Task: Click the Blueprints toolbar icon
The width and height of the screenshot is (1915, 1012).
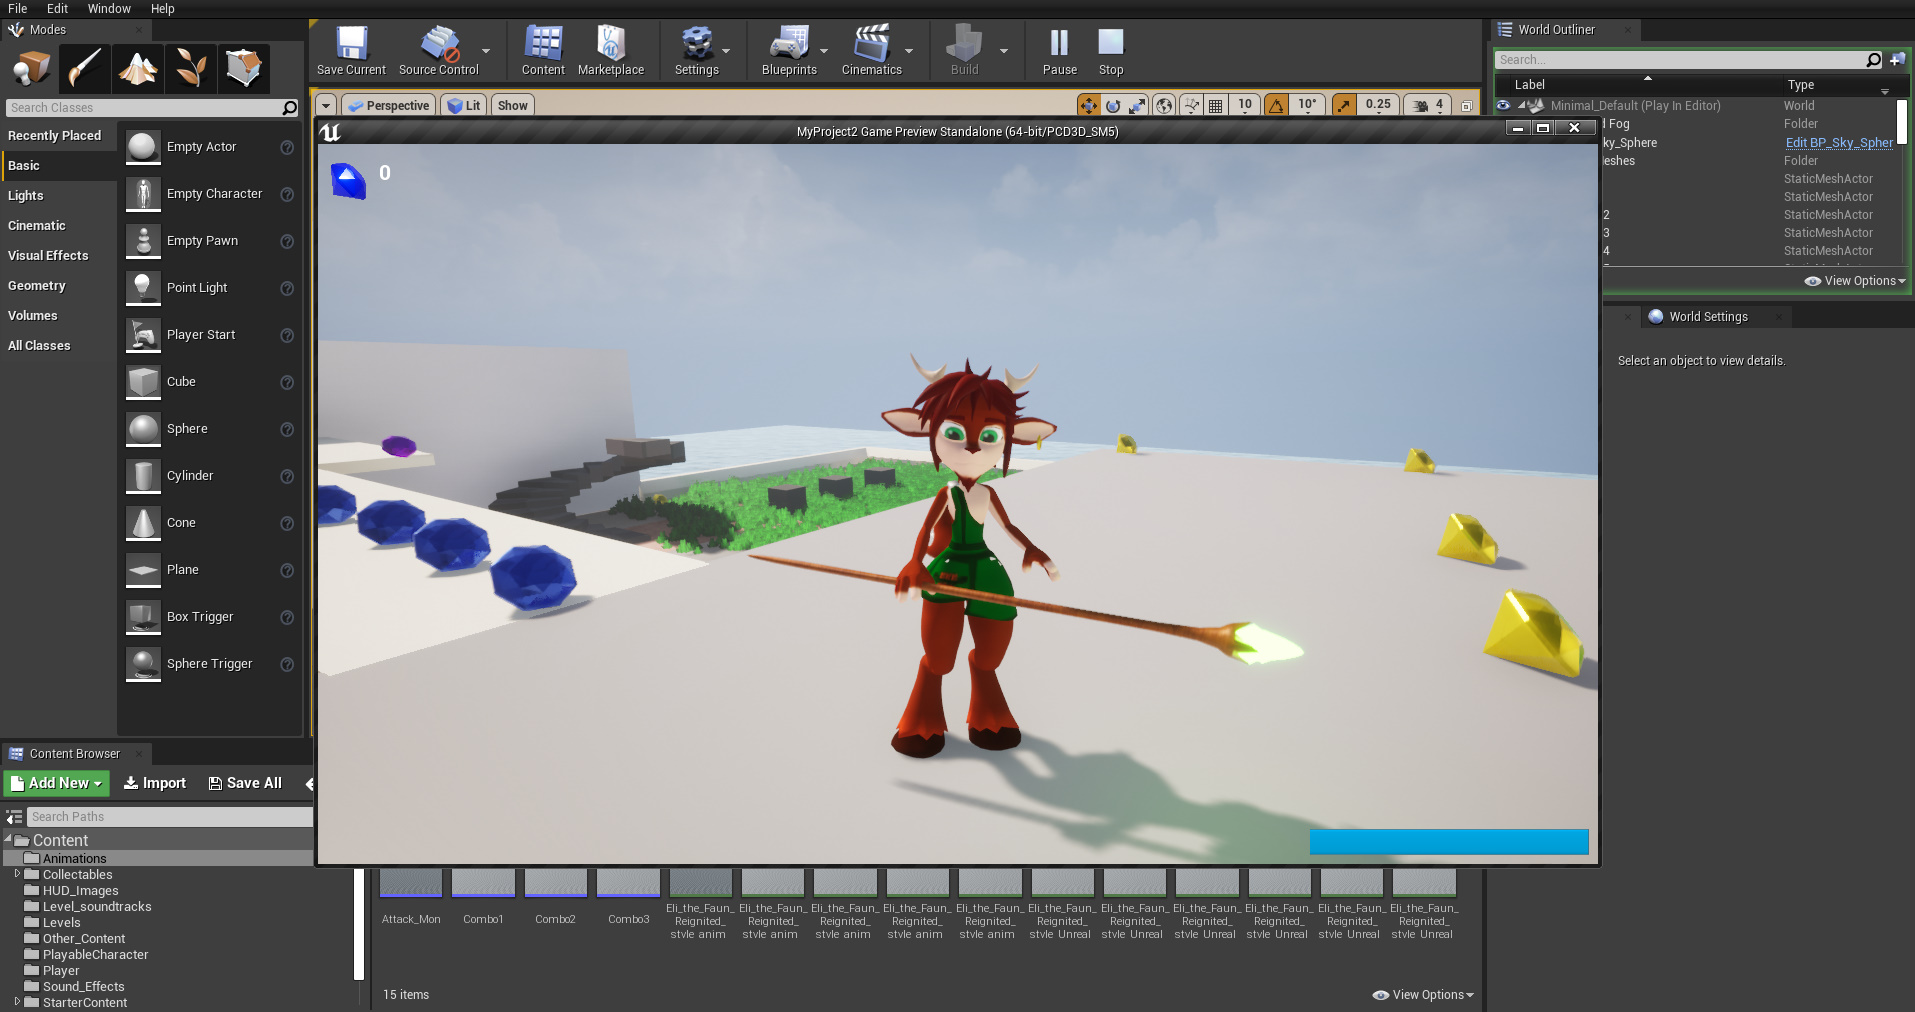Action: tap(789, 44)
